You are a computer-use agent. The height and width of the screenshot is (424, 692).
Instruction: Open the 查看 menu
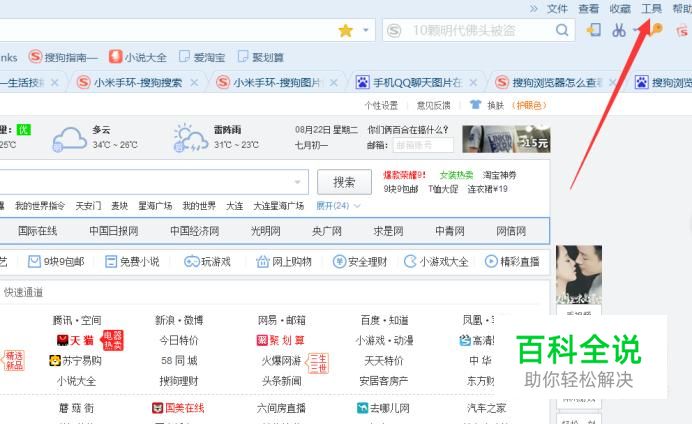[589, 9]
